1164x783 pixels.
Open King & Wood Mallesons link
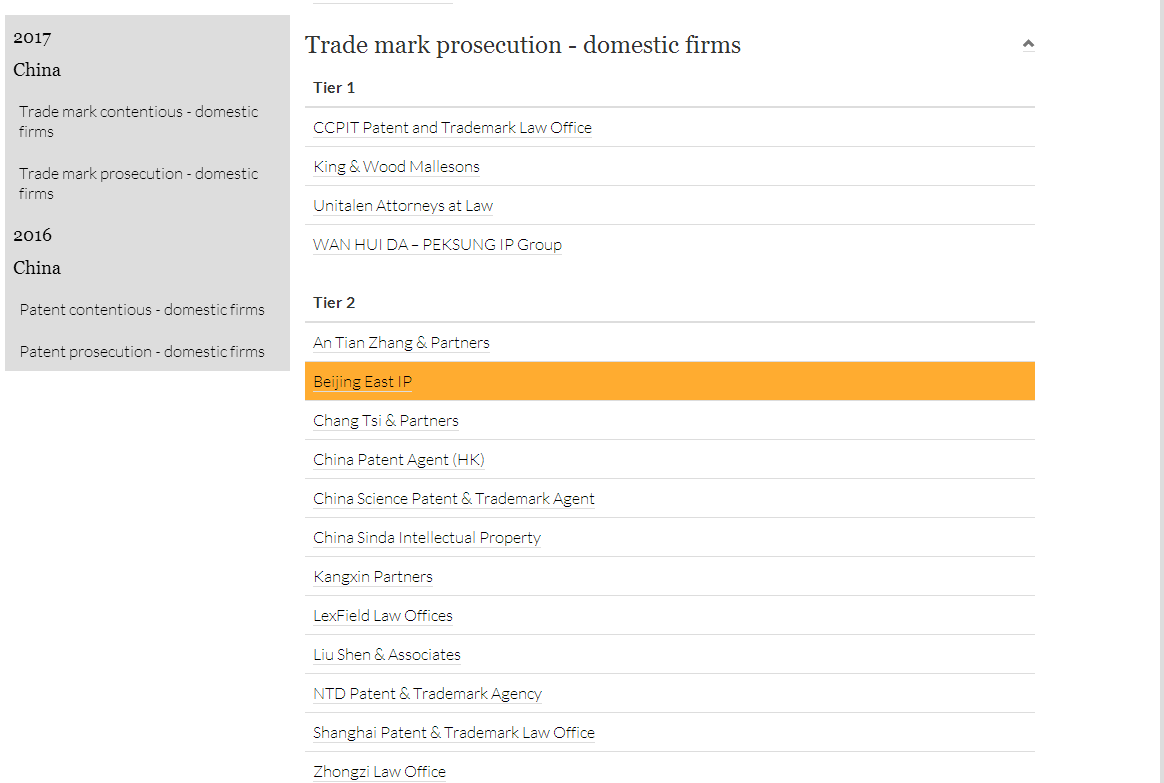[396, 167]
